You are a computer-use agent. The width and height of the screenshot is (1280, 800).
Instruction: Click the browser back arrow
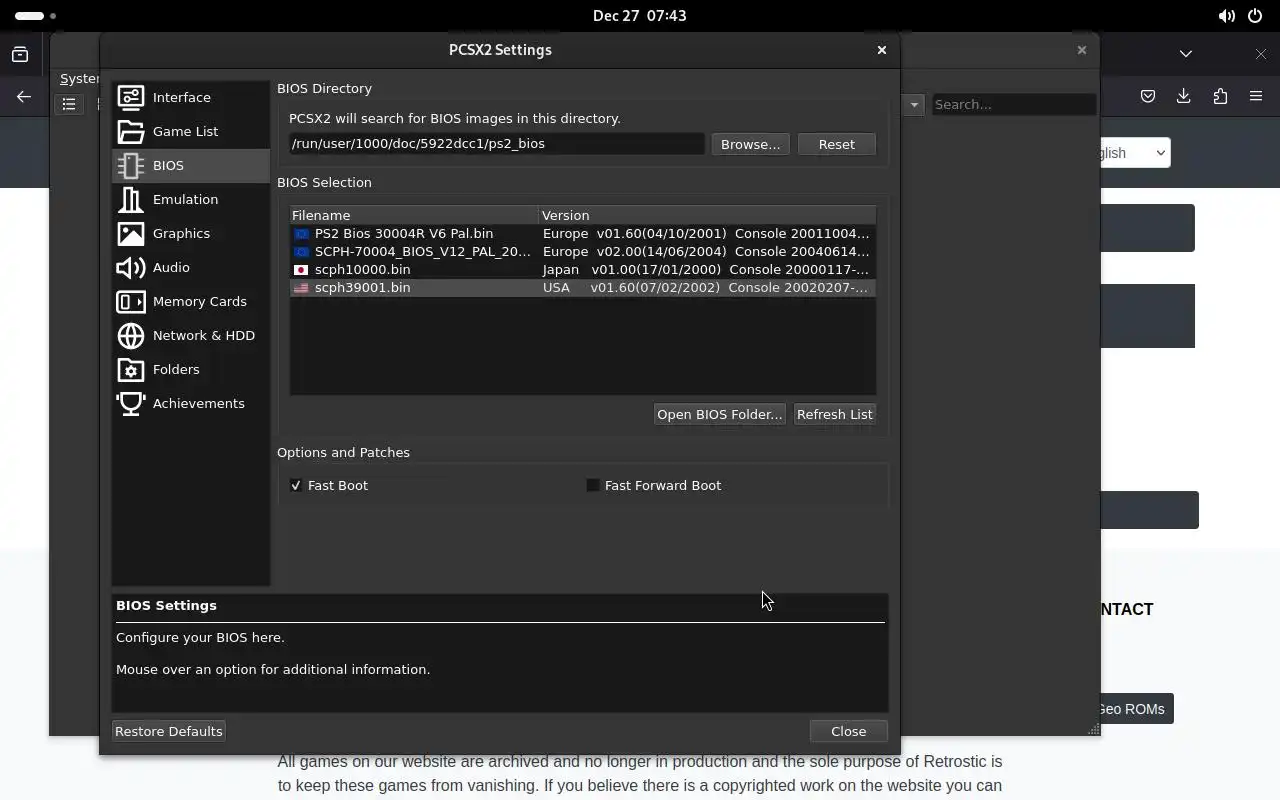pyautogui.click(x=24, y=96)
